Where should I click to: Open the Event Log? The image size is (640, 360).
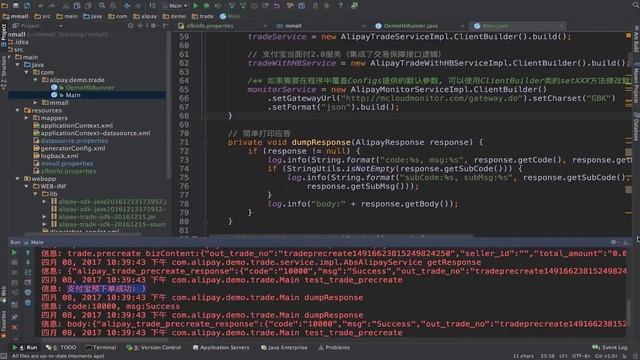(x=610, y=347)
